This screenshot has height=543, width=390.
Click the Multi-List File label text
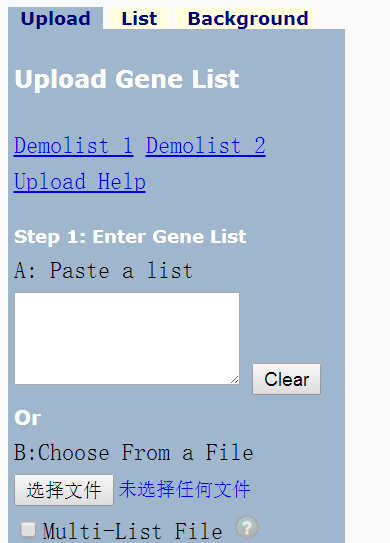(132, 531)
